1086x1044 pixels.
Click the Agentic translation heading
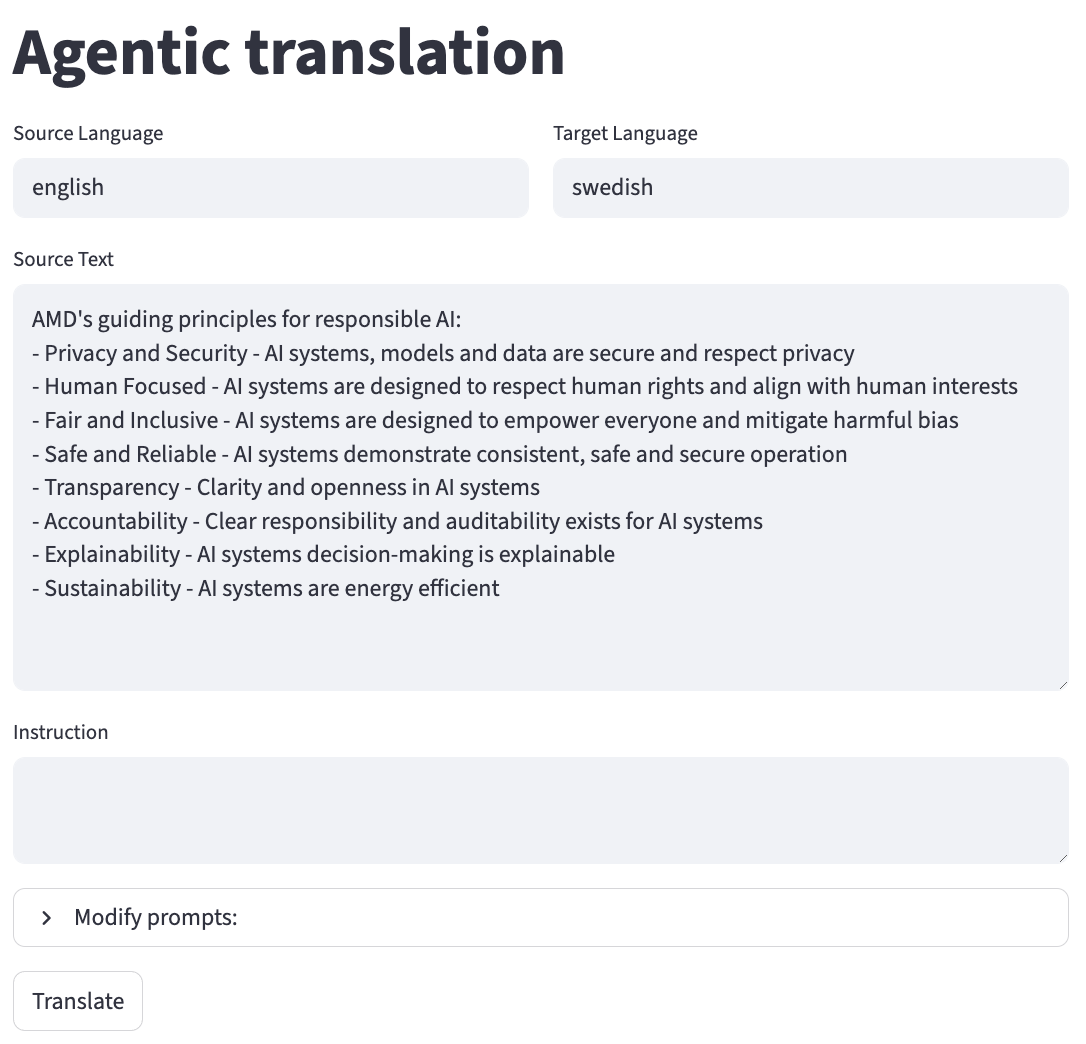289,52
